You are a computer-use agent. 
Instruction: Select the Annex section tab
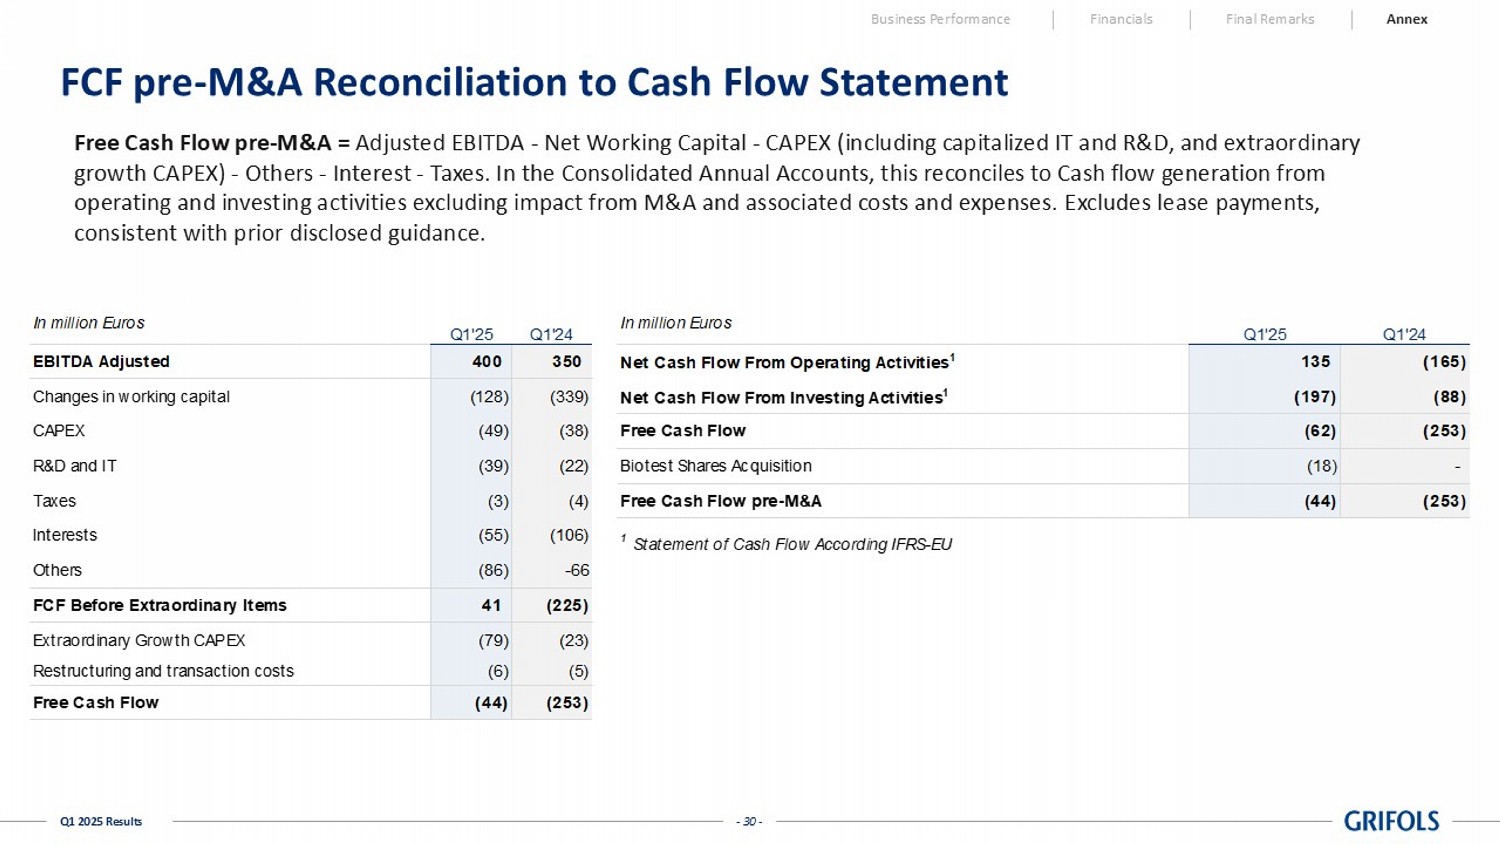[x=1406, y=19]
